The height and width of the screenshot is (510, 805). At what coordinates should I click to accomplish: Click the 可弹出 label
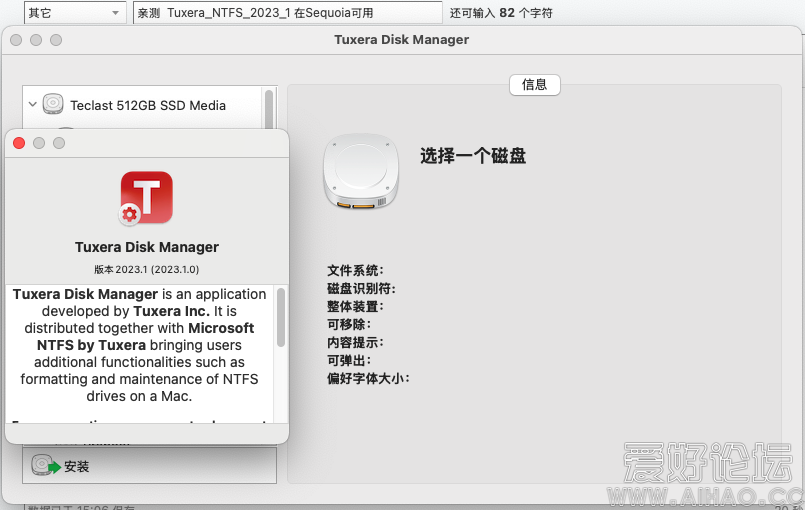(x=349, y=361)
